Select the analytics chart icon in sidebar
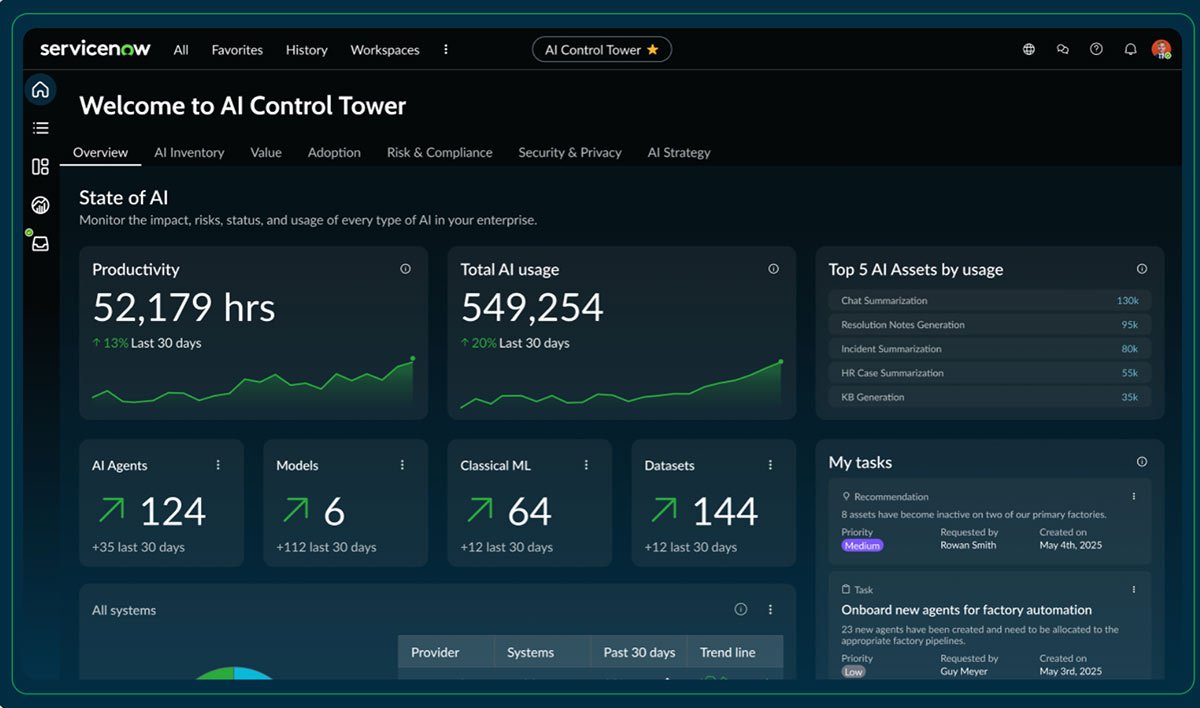The image size is (1200, 708). click(40, 204)
